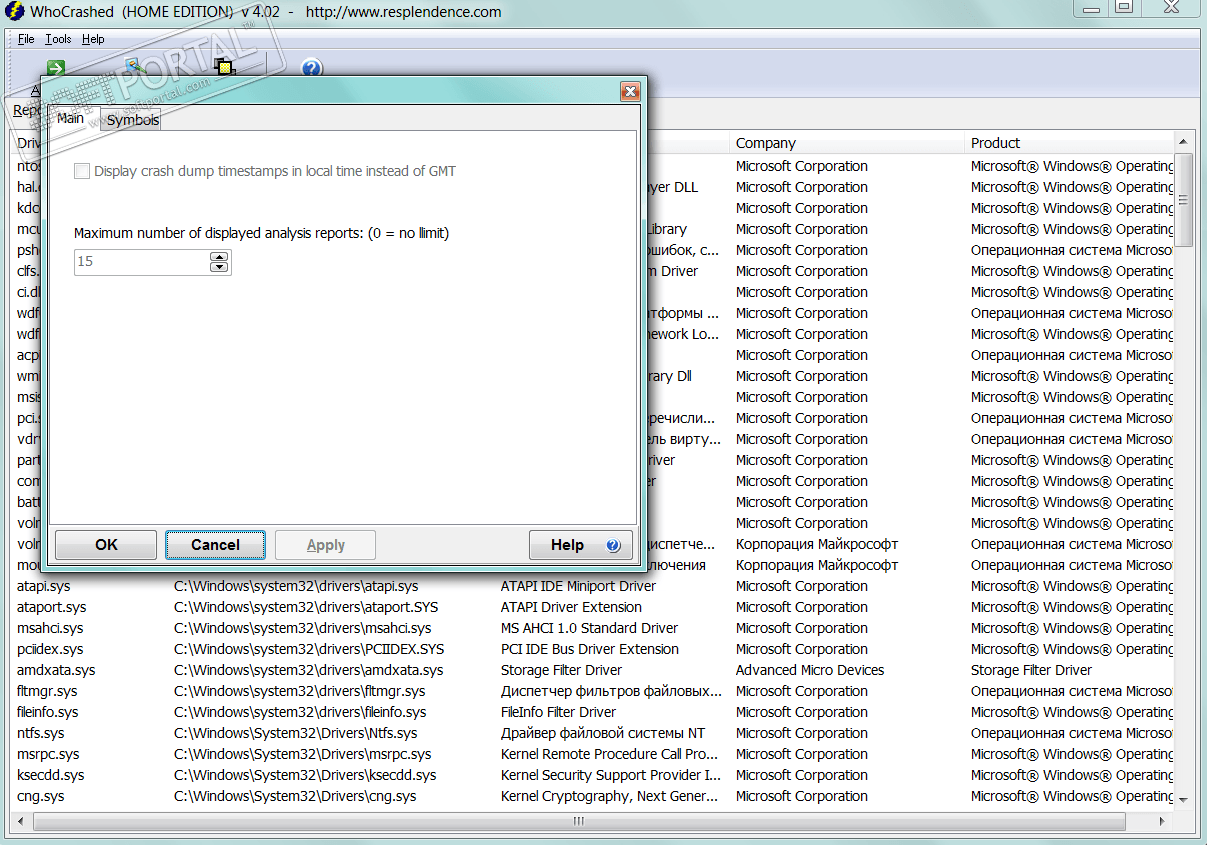Click the vertical scrollbar down arrow
Screen dimensions: 1207x845
point(1184,799)
